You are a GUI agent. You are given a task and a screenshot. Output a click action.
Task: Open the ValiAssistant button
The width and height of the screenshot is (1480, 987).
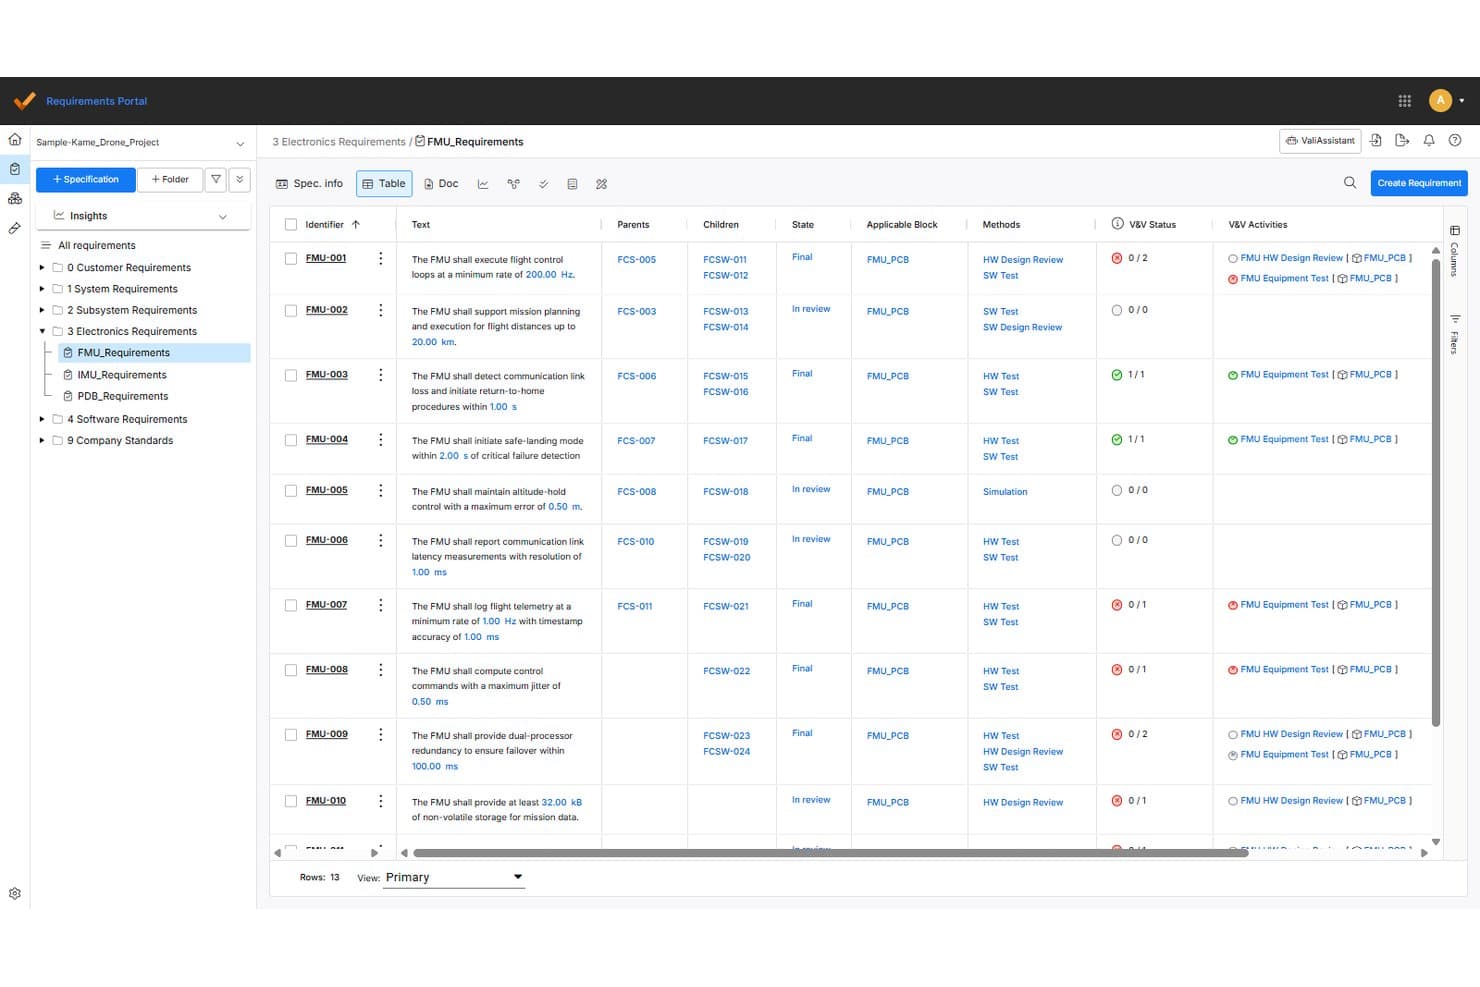click(1320, 141)
